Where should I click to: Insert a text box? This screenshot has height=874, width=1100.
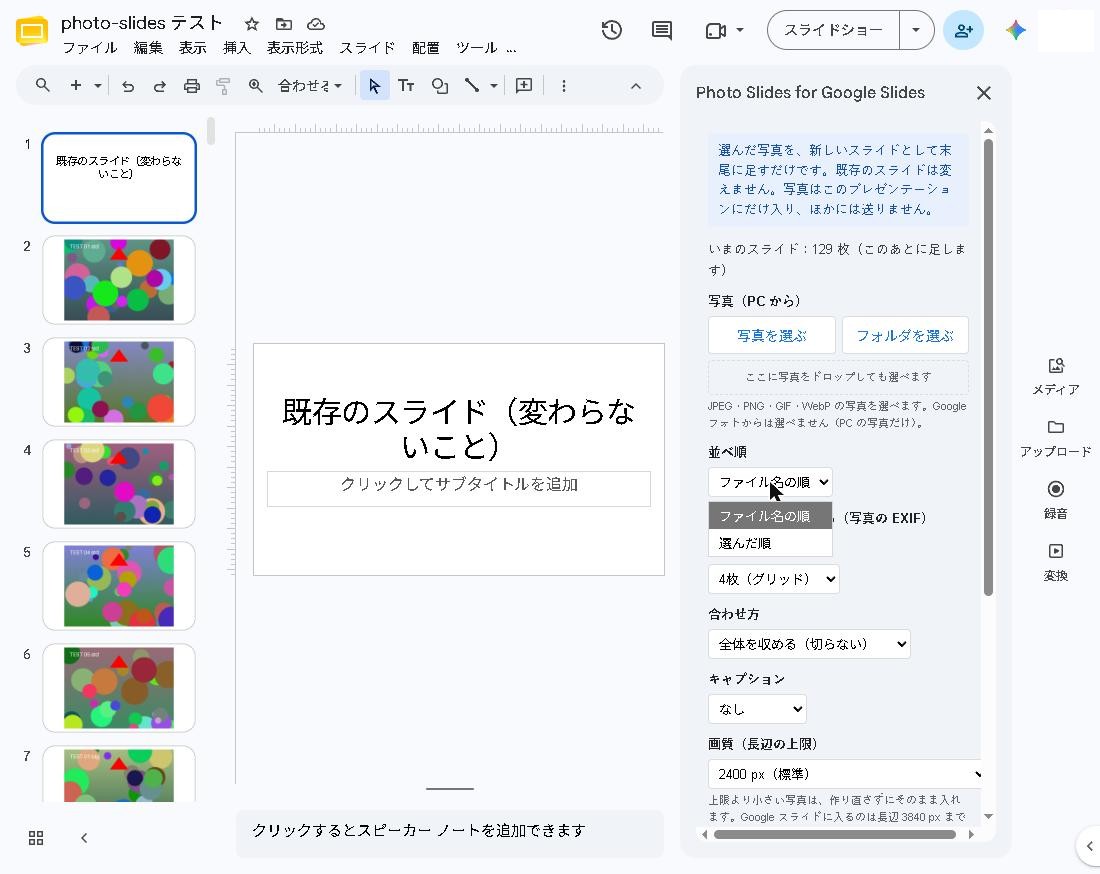[406, 86]
